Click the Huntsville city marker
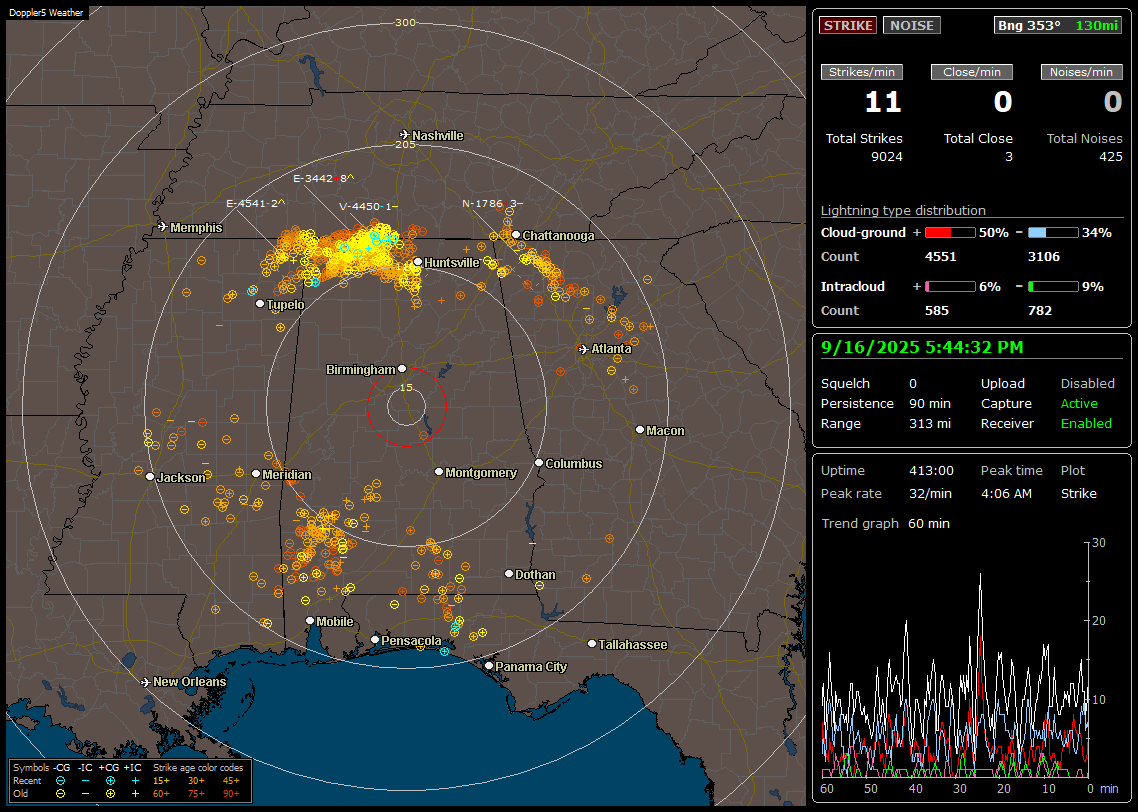Viewport: 1138px width, 812px height. pos(418,262)
